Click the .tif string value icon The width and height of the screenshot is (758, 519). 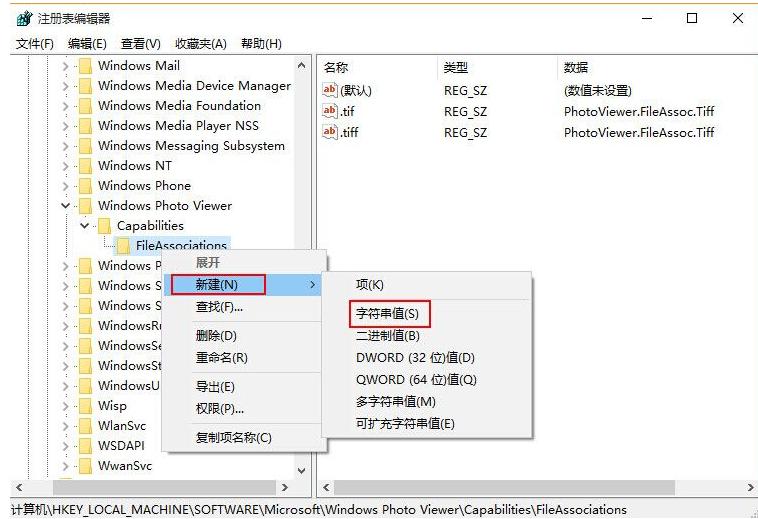click(x=330, y=111)
